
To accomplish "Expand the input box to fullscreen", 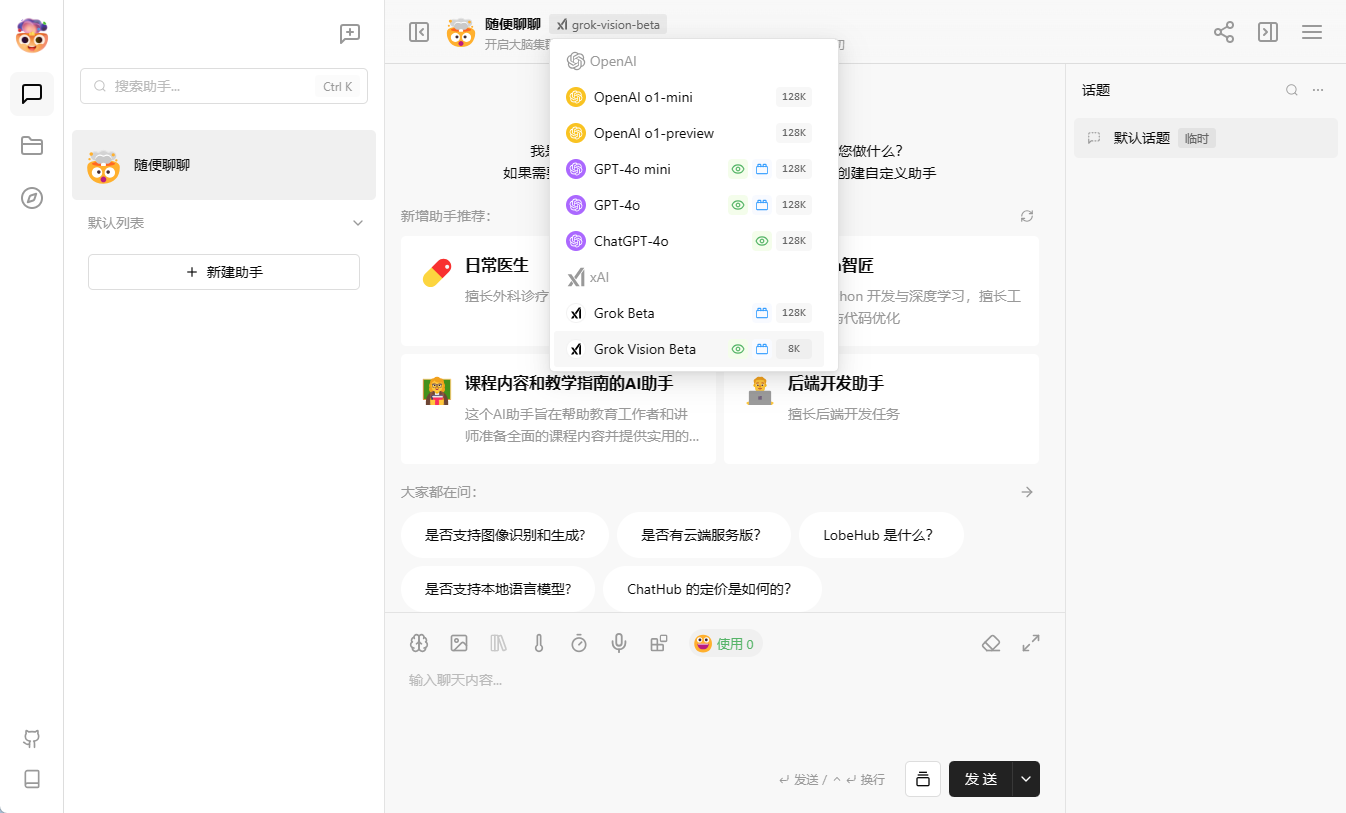I will 1031,643.
